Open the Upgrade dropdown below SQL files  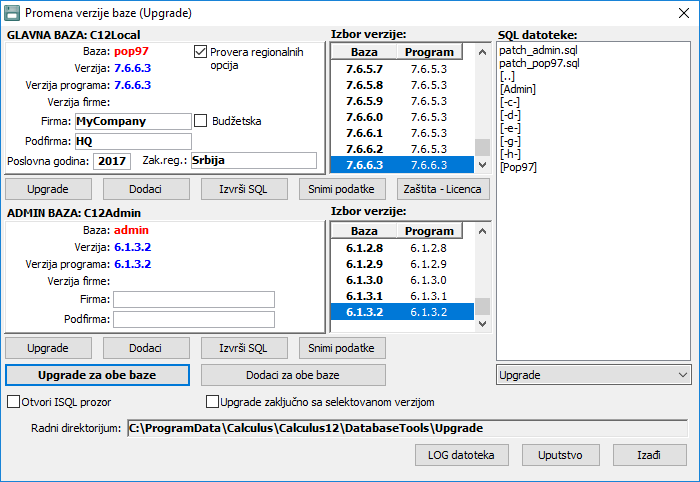pyautogui.click(x=593, y=375)
